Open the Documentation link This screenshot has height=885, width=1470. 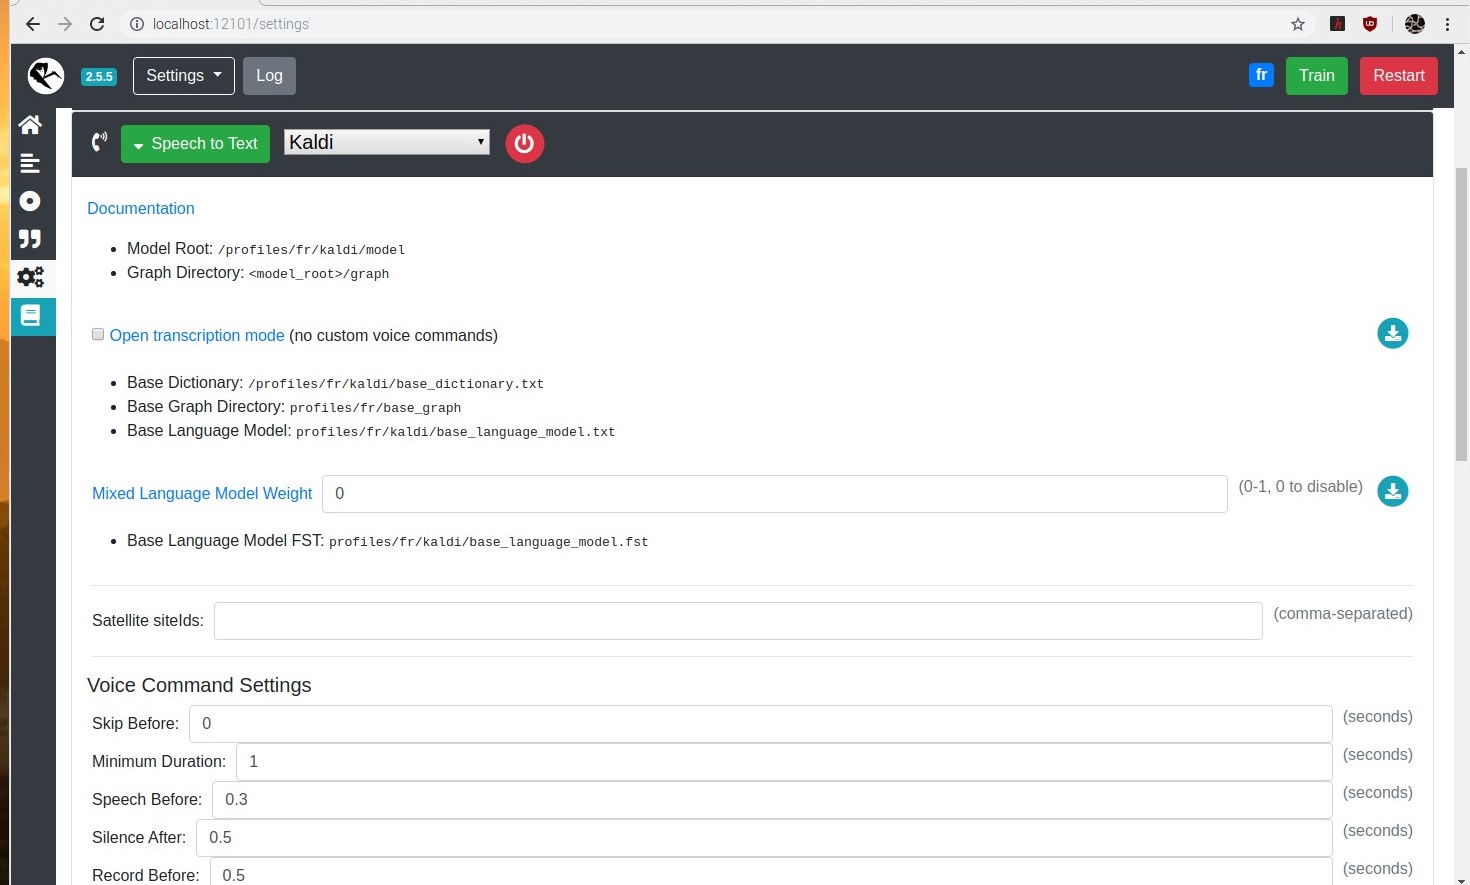pyautogui.click(x=141, y=208)
